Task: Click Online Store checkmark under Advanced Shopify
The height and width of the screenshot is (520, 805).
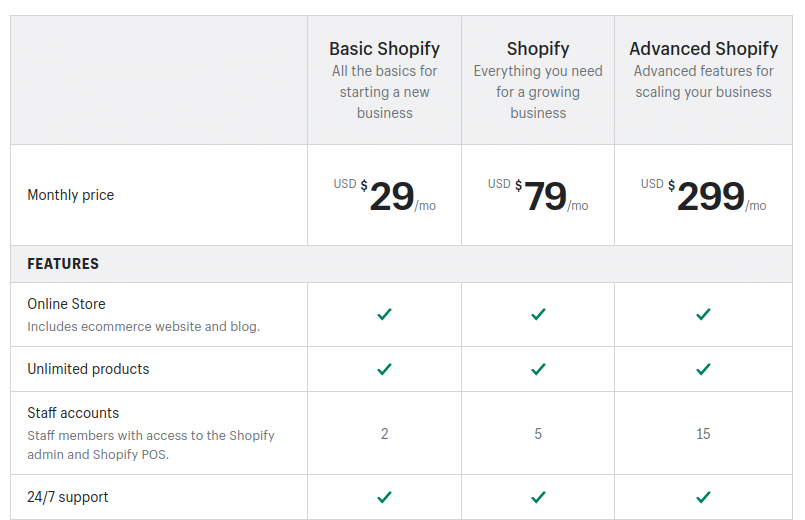Action: pyautogui.click(x=703, y=314)
